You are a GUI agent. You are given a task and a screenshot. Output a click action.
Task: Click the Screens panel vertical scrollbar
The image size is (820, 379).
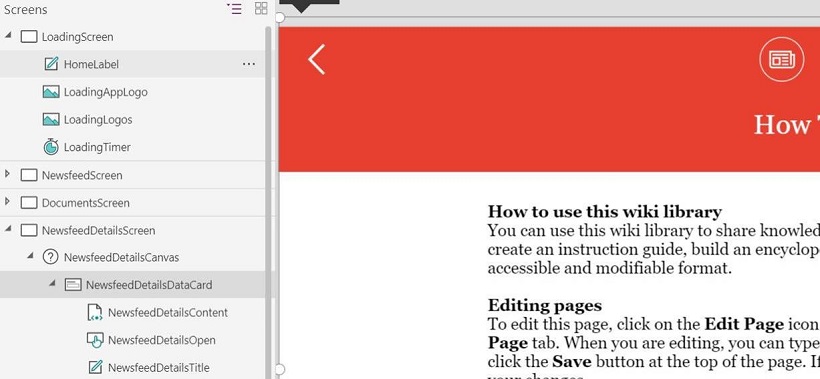click(269, 201)
